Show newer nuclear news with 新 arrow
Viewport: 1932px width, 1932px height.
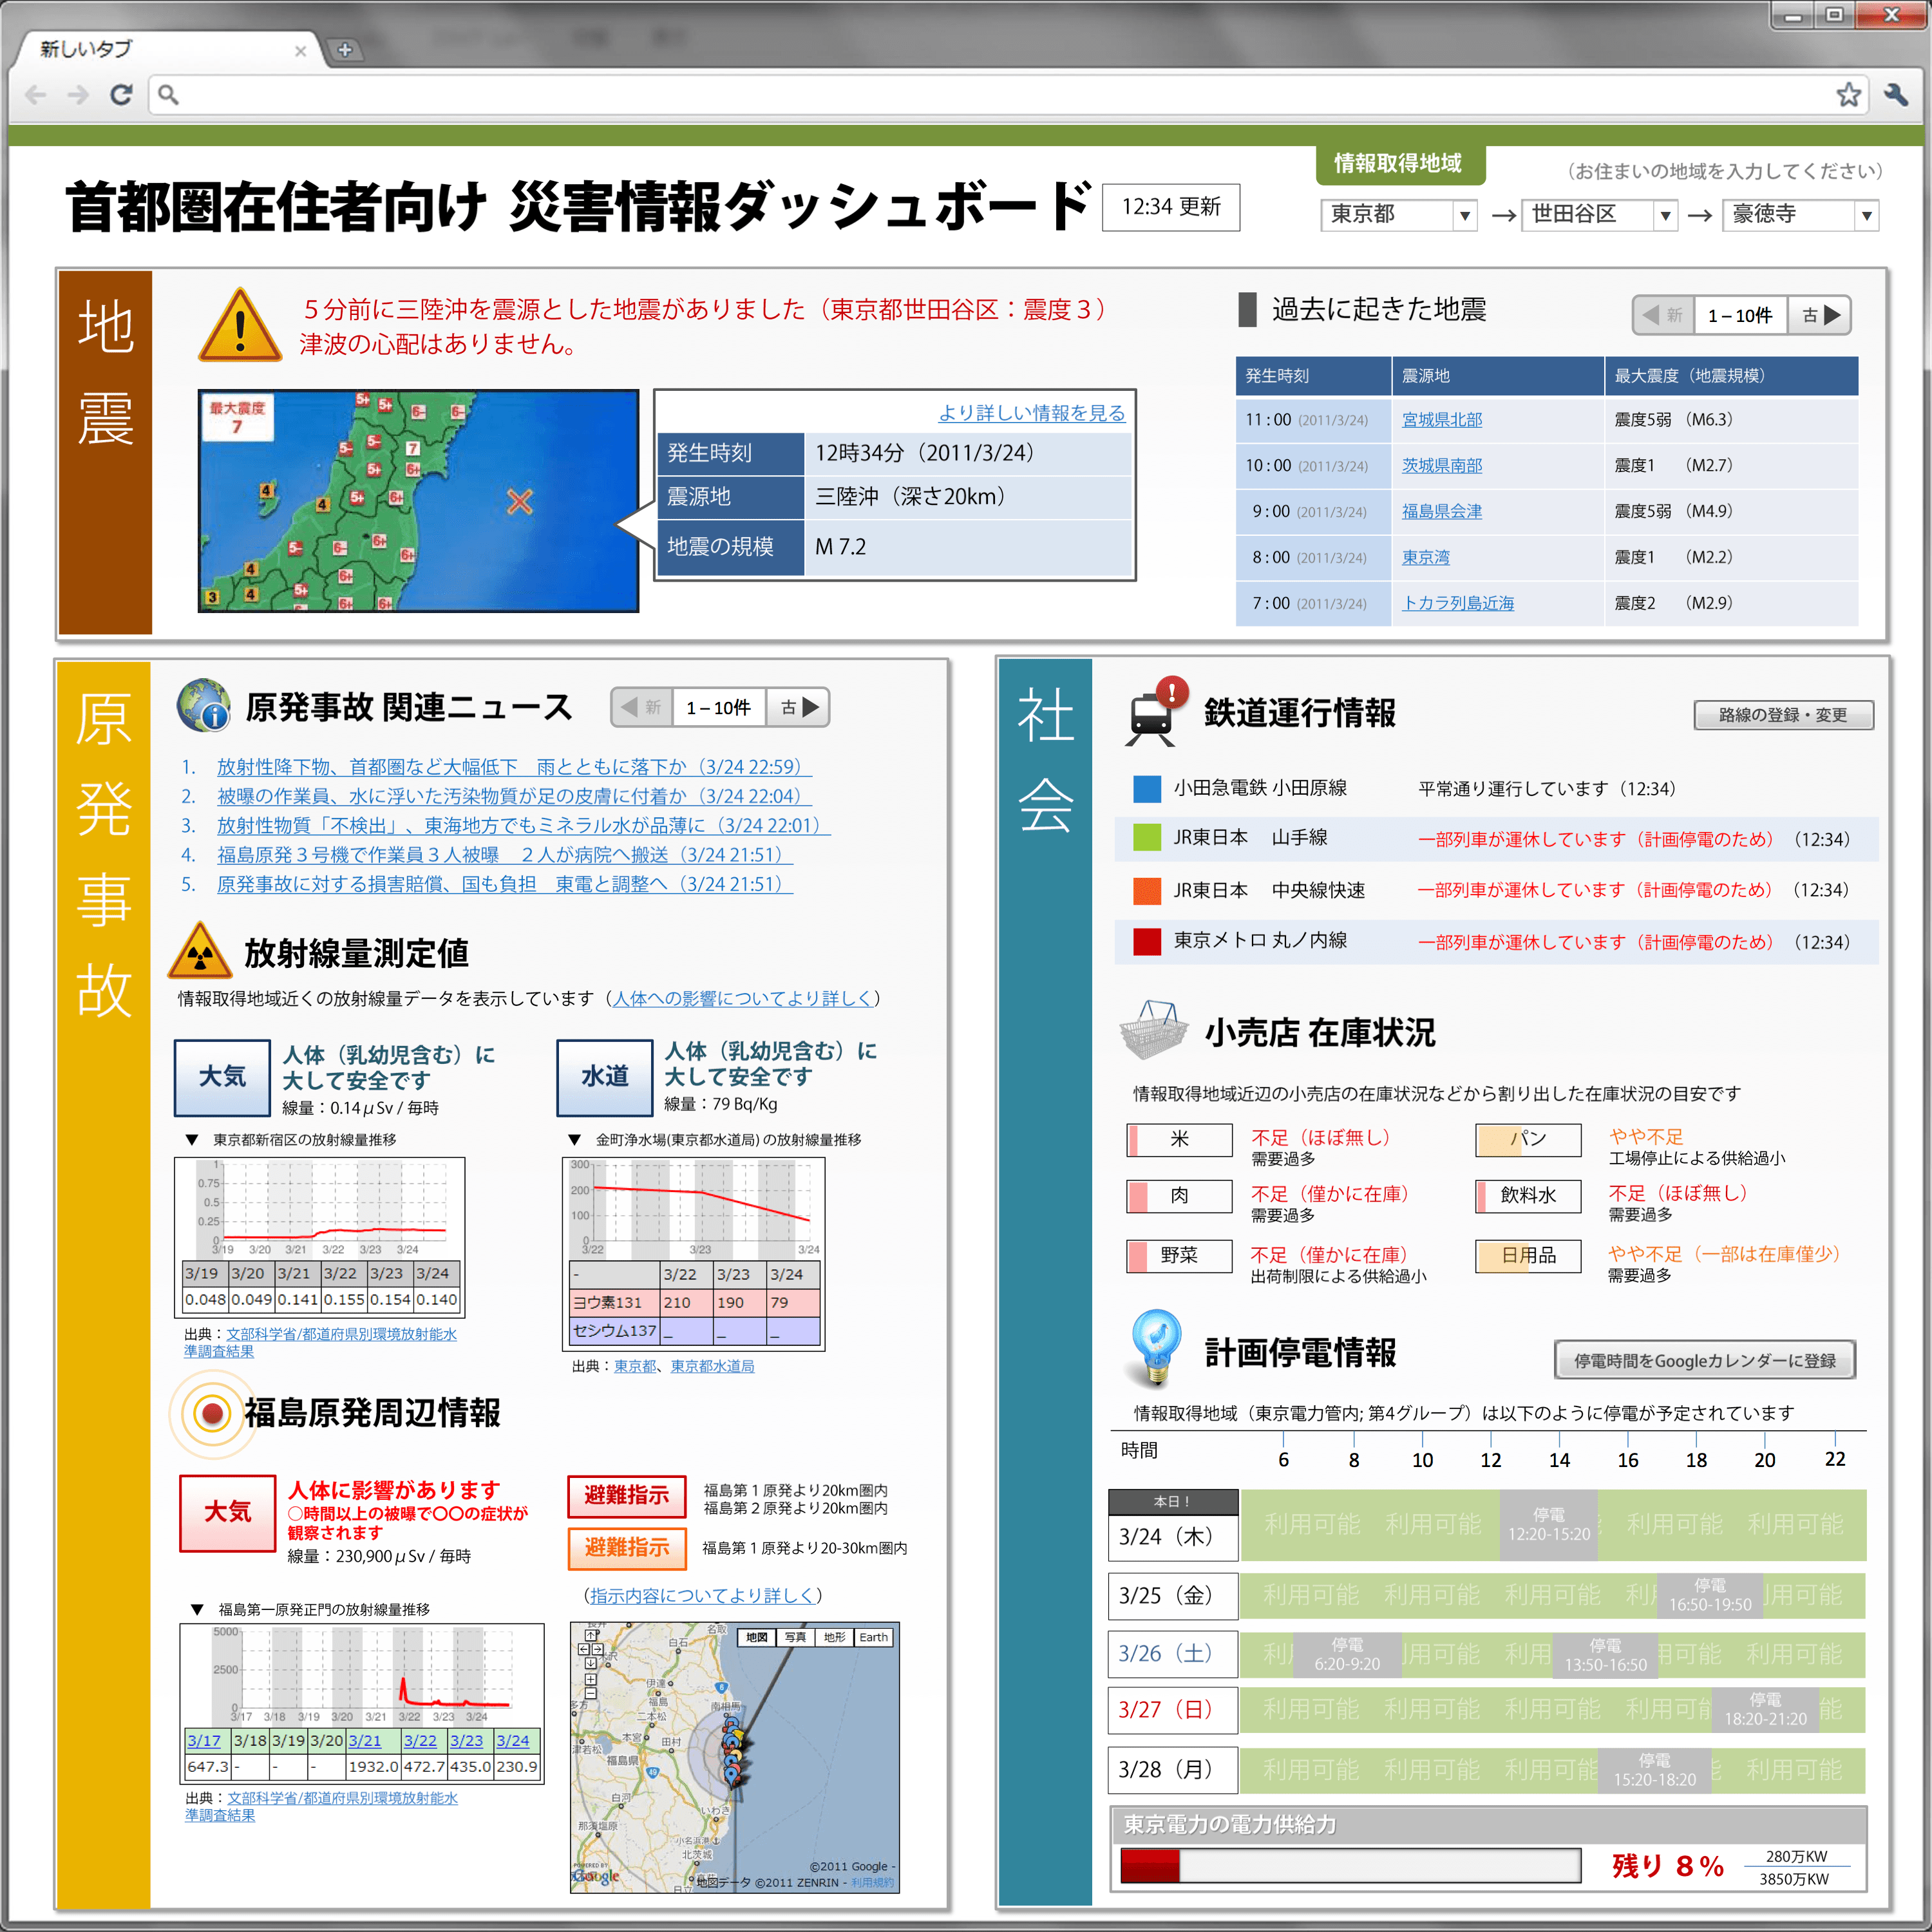point(641,707)
